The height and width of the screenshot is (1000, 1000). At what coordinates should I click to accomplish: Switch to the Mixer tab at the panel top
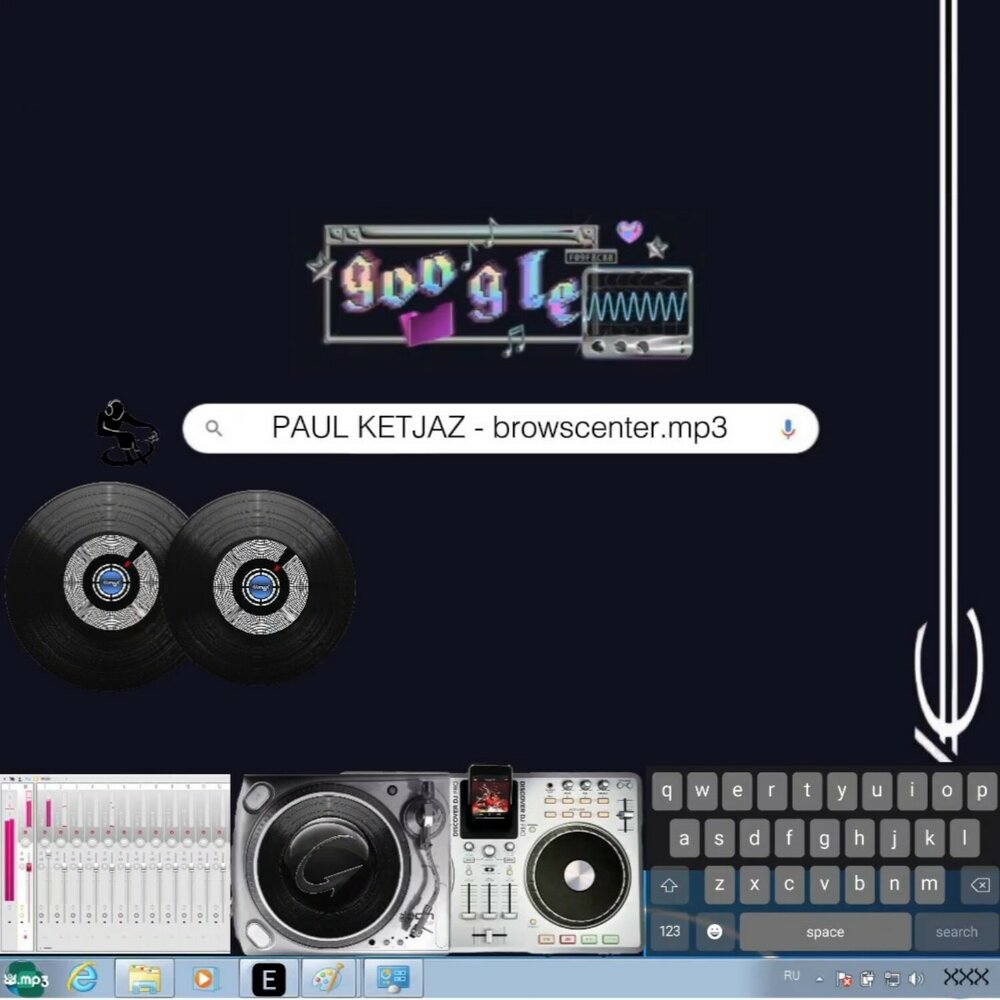(x=47, y=777)
